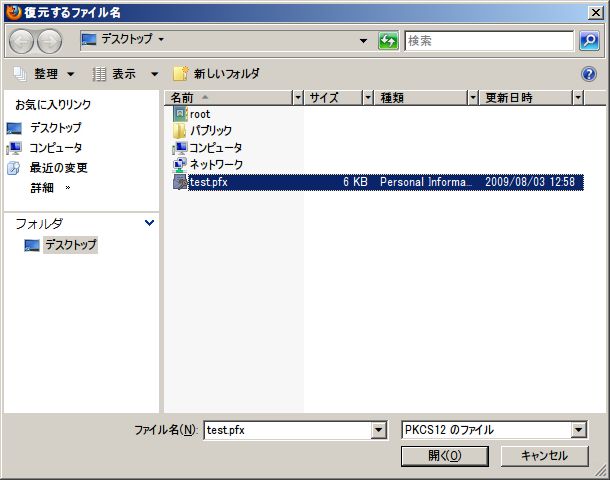Click 最近の変更 favorite link text
This screenshot has height=480, width=610.
[58, 168]
